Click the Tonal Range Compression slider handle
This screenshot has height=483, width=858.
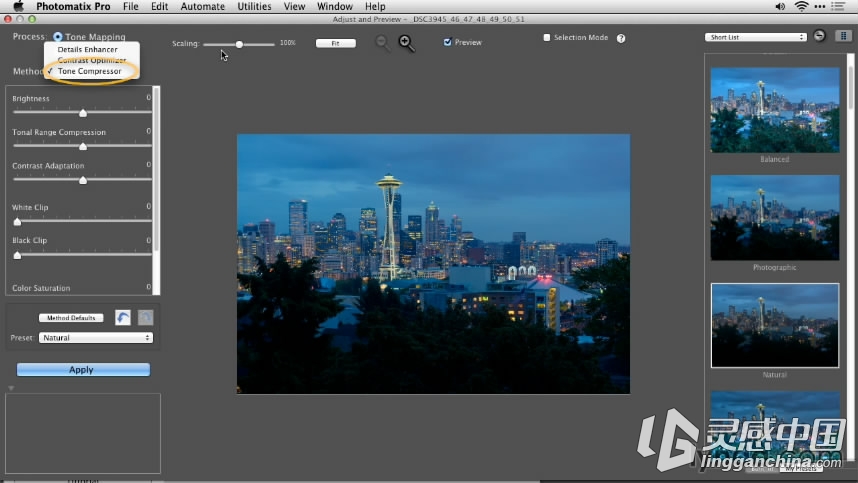pos(83,146)
